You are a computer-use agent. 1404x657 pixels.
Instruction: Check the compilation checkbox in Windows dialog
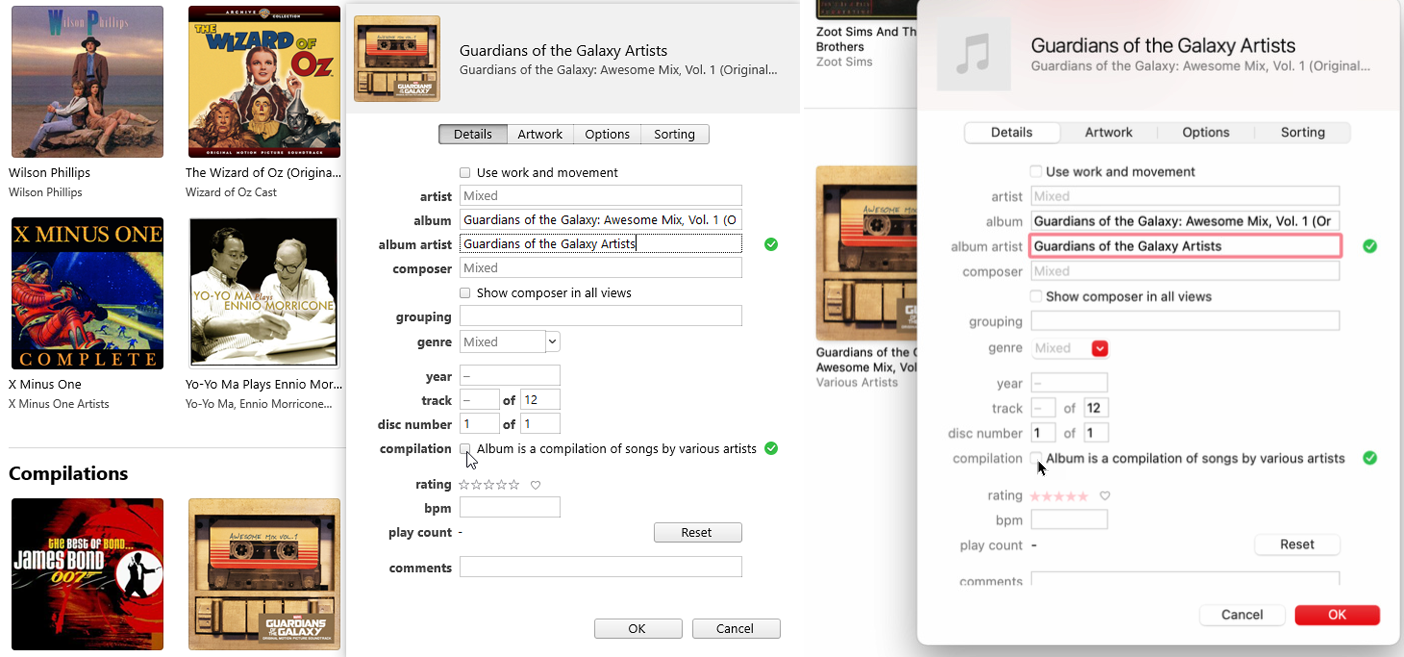[465, 449]
